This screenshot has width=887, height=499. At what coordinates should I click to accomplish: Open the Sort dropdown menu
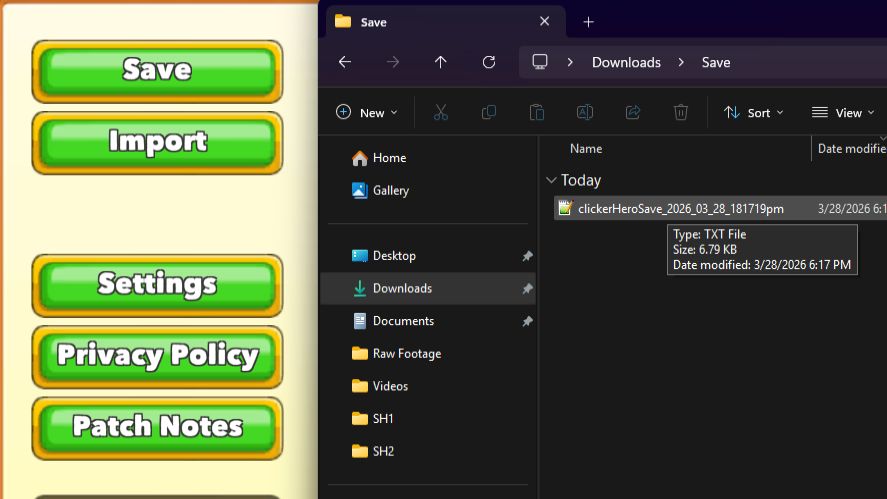click(x=753, y=113)
